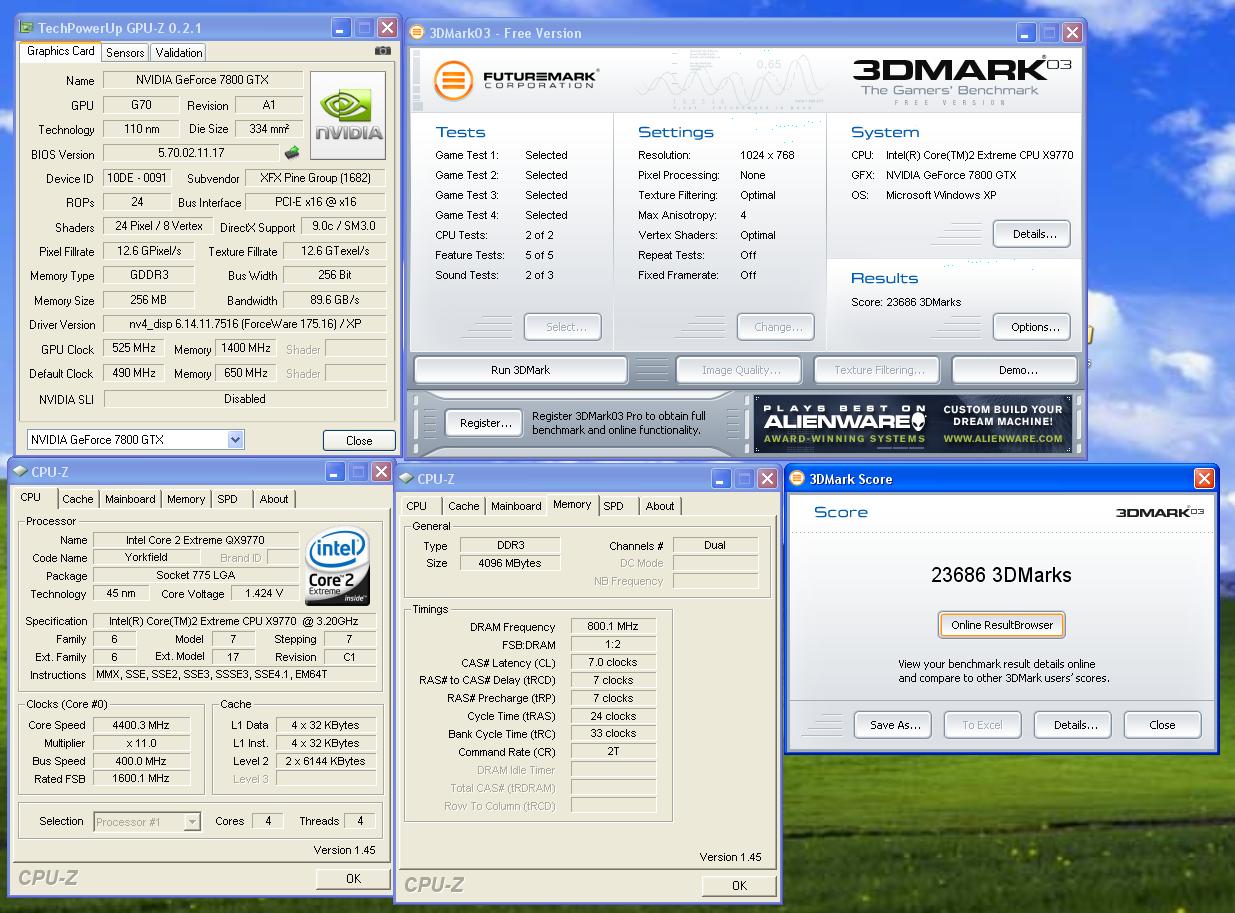The image size is (1235, 913).
Task: Click Close in 3DMark Score window
Action: click(1162, 725)
